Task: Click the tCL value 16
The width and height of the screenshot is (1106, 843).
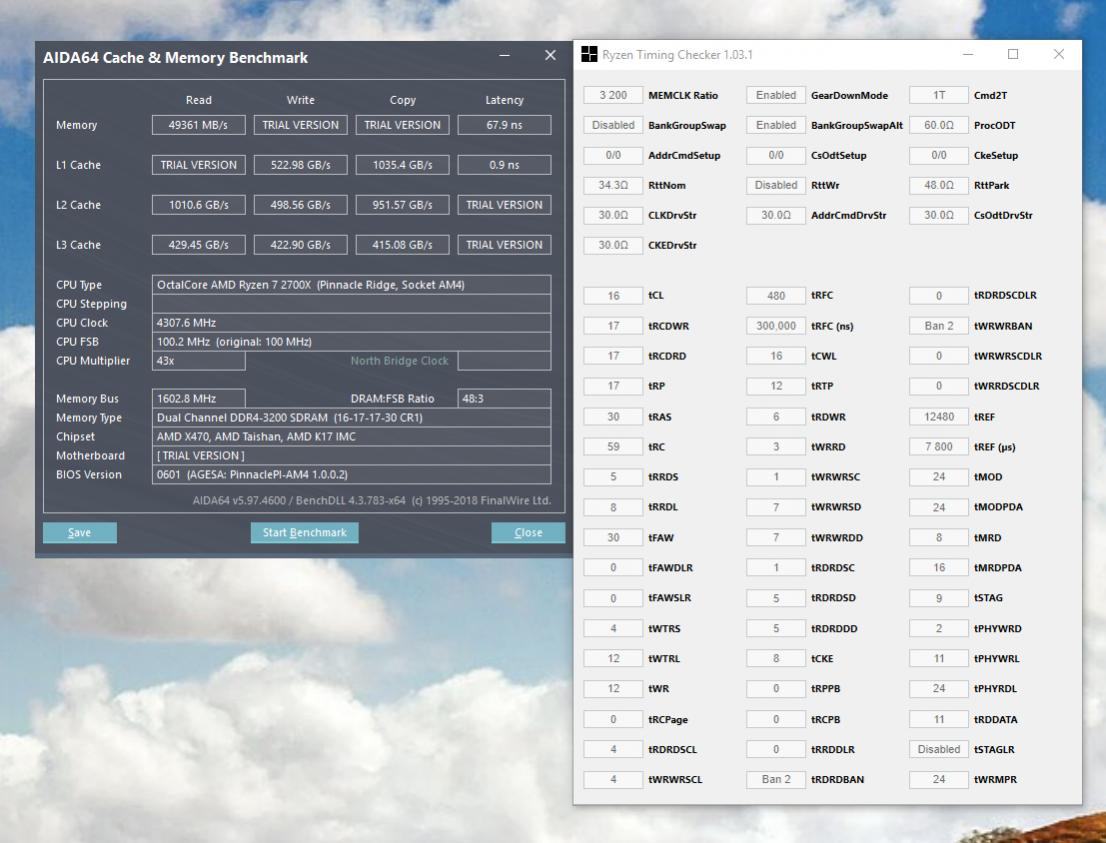Action: point(613,296)
